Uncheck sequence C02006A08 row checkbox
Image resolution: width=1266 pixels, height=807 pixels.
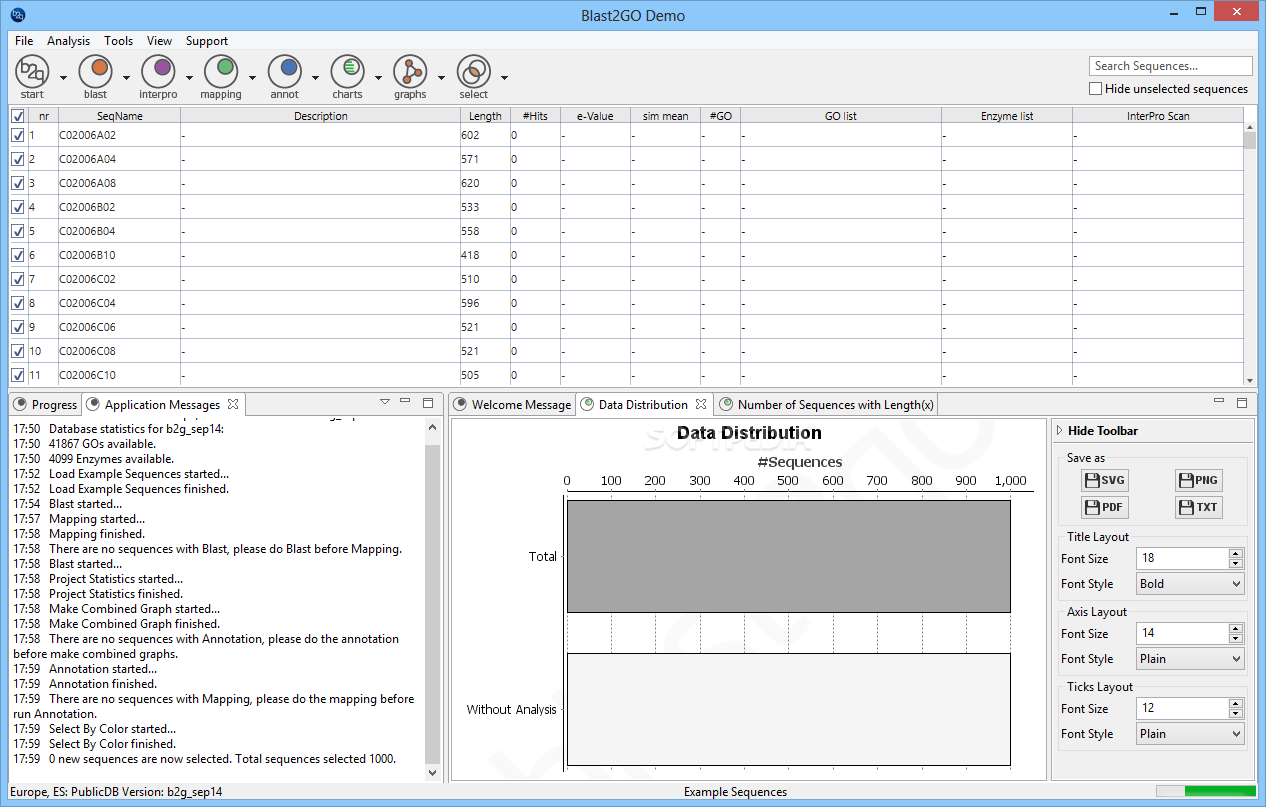click(18, 183)
